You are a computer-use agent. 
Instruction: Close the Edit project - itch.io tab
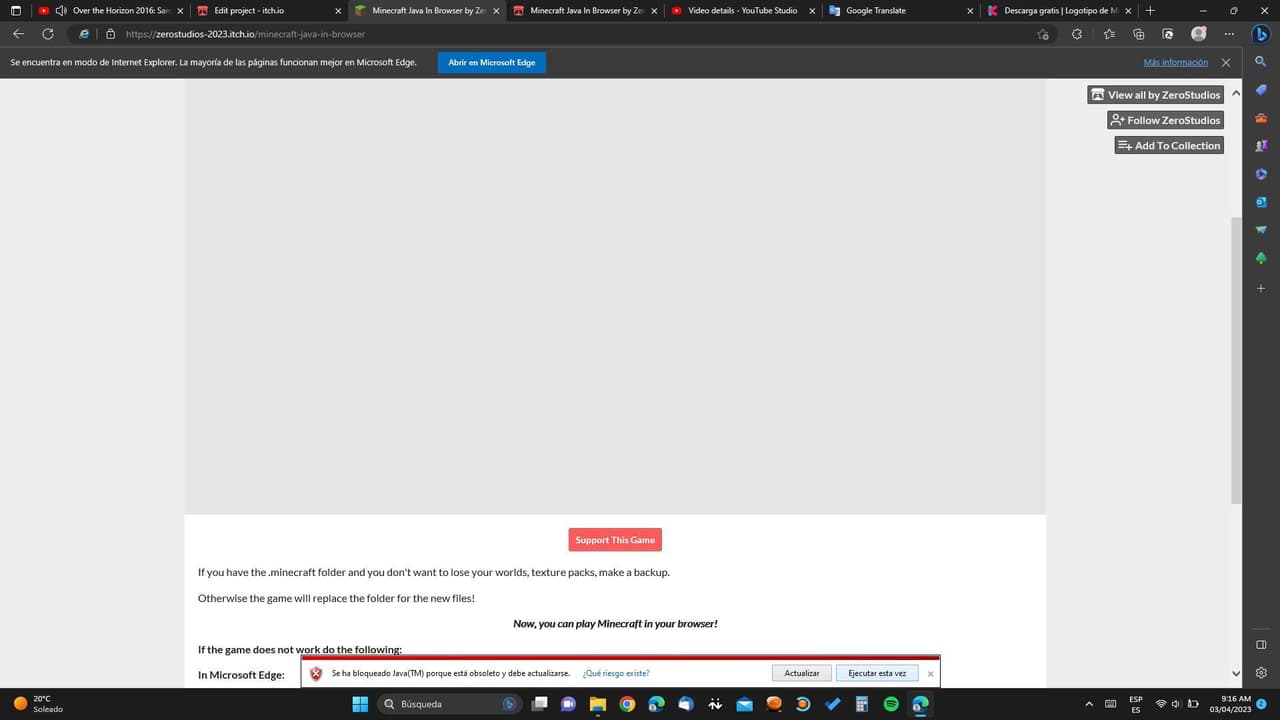point(337,11)
